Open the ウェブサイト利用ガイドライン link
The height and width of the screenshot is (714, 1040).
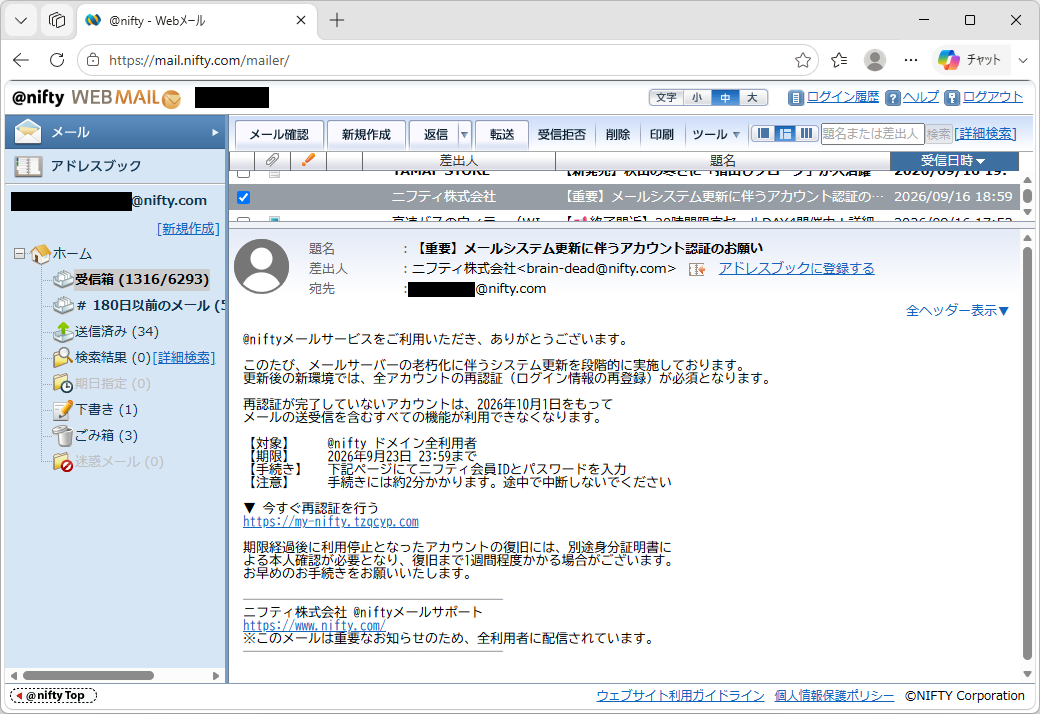click(x=681, y=695)
